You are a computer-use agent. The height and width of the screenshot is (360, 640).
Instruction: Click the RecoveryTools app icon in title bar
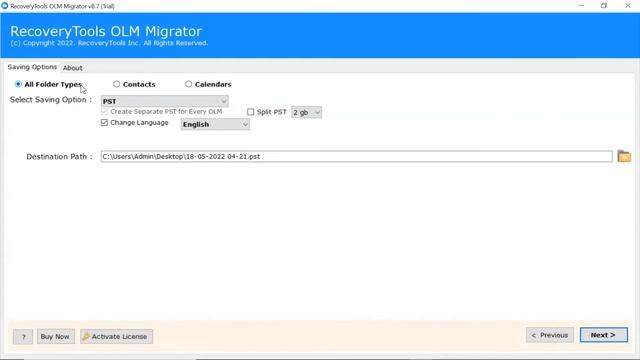tap(5, 6)
